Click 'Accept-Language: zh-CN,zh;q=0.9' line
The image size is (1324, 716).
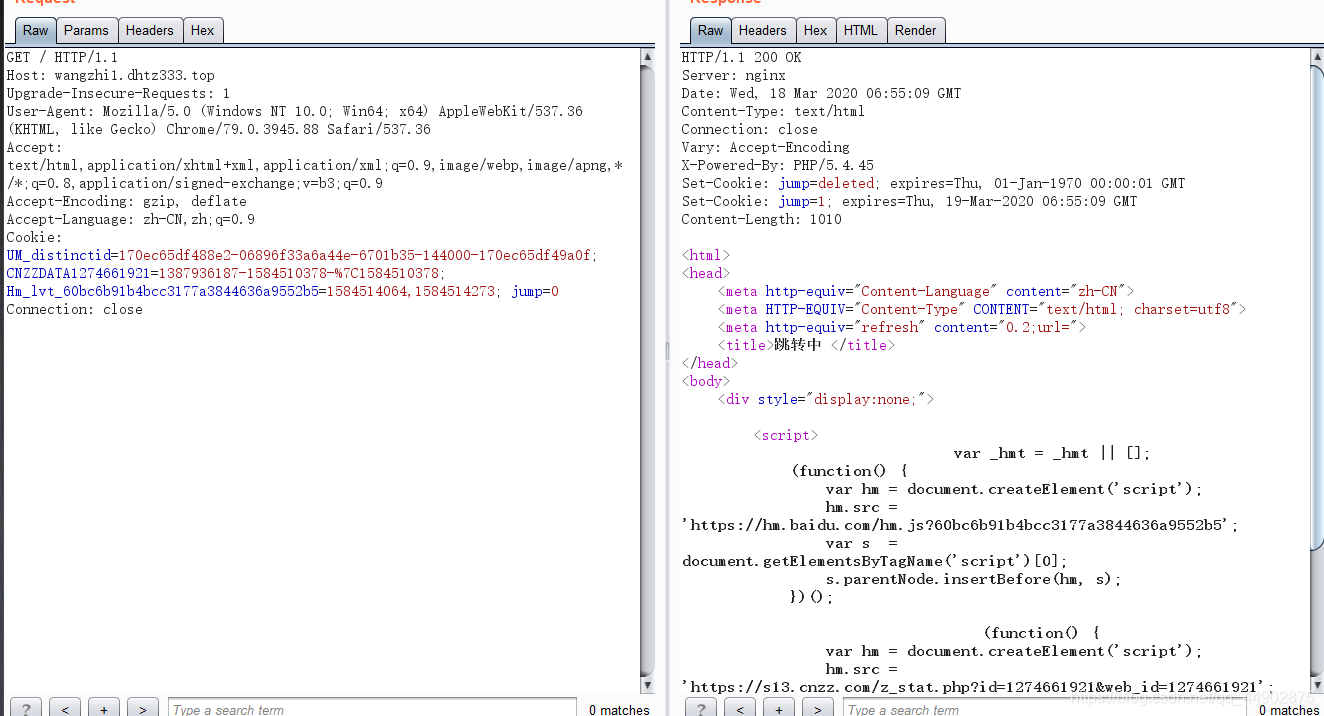130,219
